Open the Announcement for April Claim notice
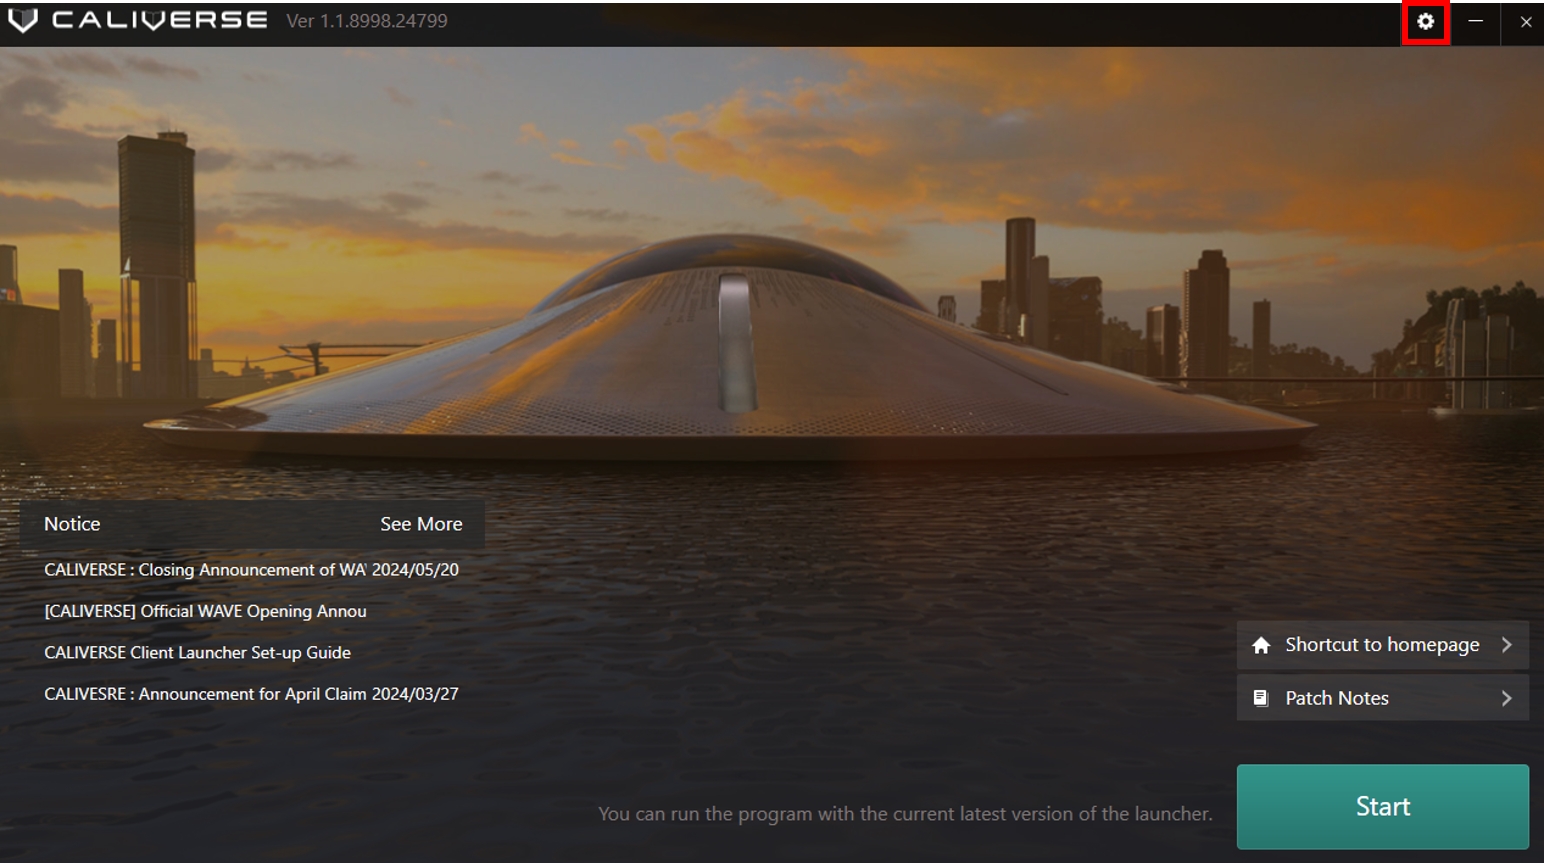The width and height of the screenshot is (1544, 863). click(x=250, y=694)
